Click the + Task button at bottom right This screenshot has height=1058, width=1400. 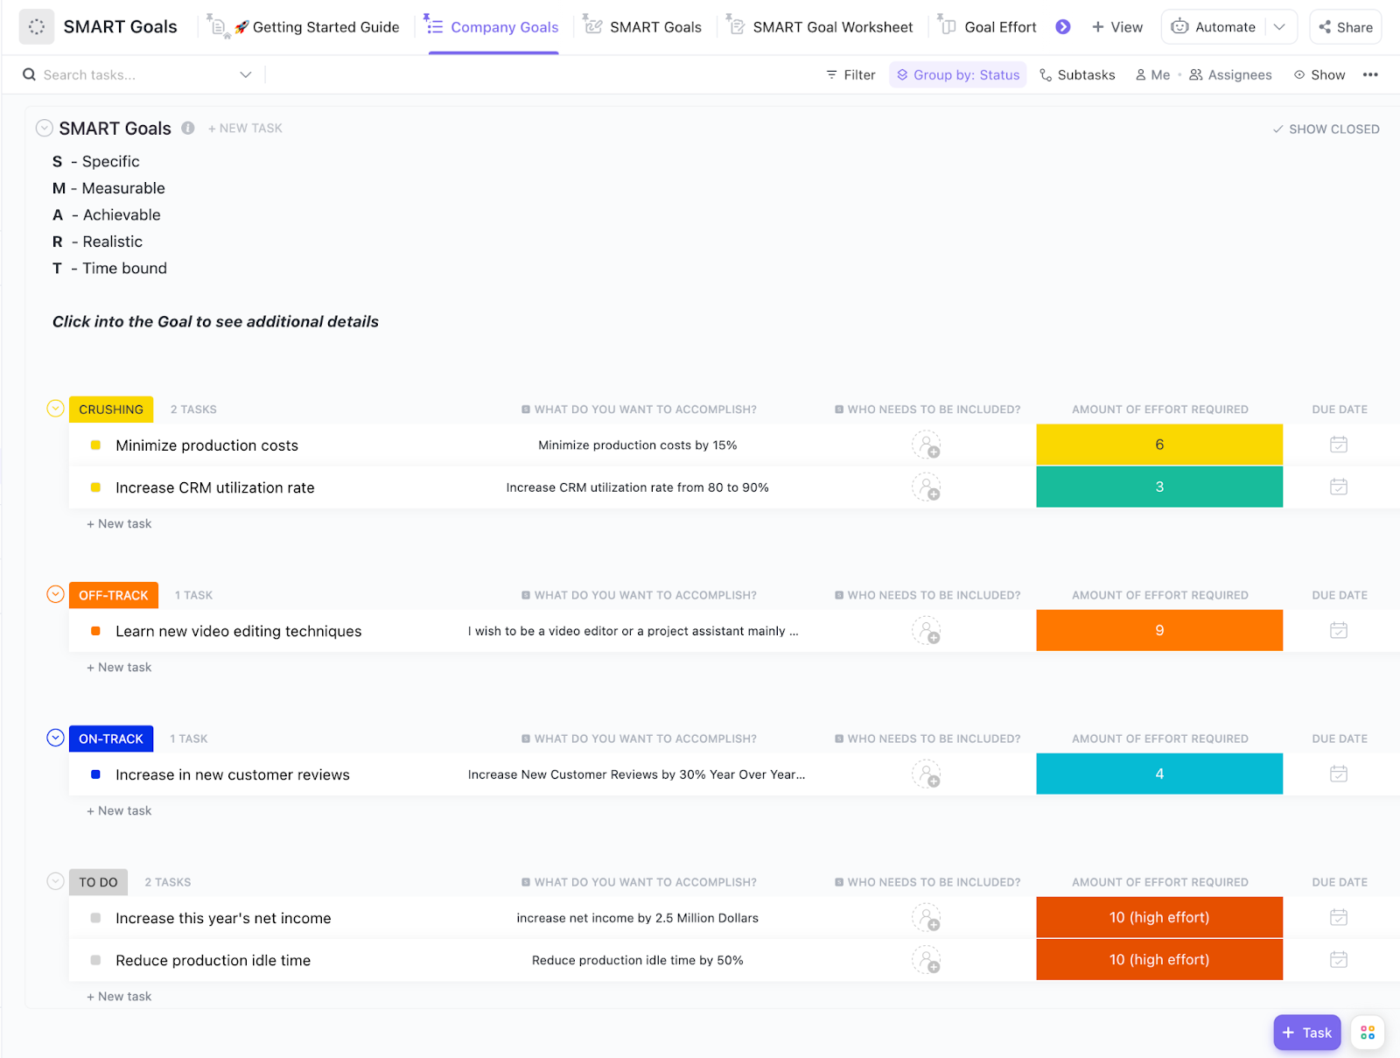click(1307, 1032)
